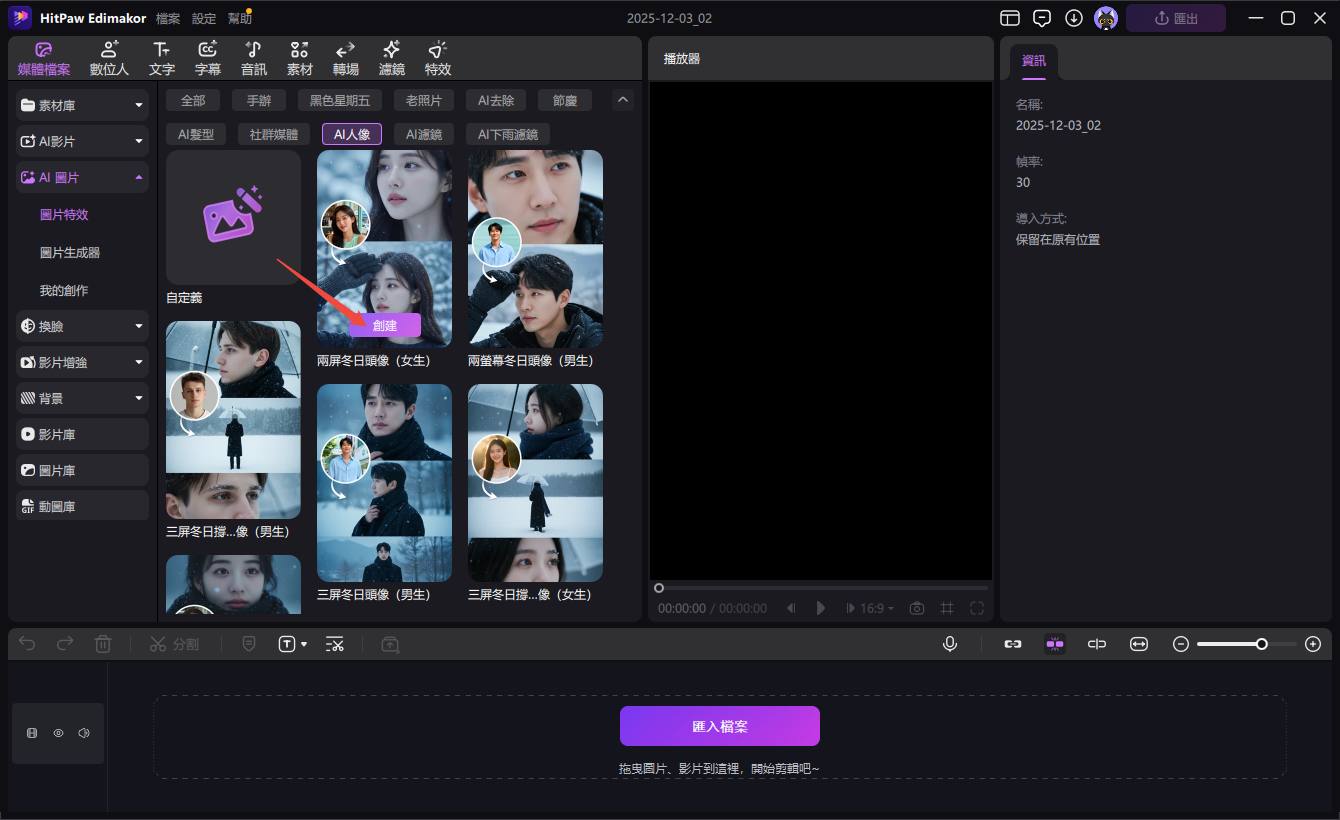Mute the track with speaker icon
1340x820 pixels.
[83, 733]
